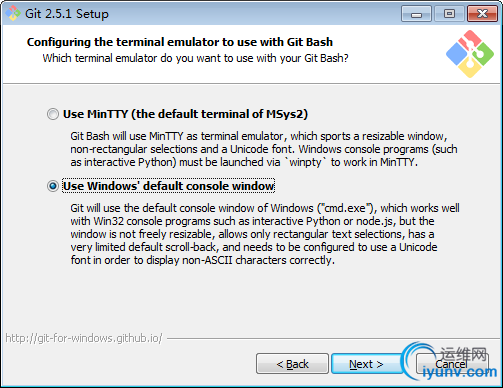This screenshot has width=503, height=388.
Task: Click the iyunv.com watermark text
Action: point(459,372)
